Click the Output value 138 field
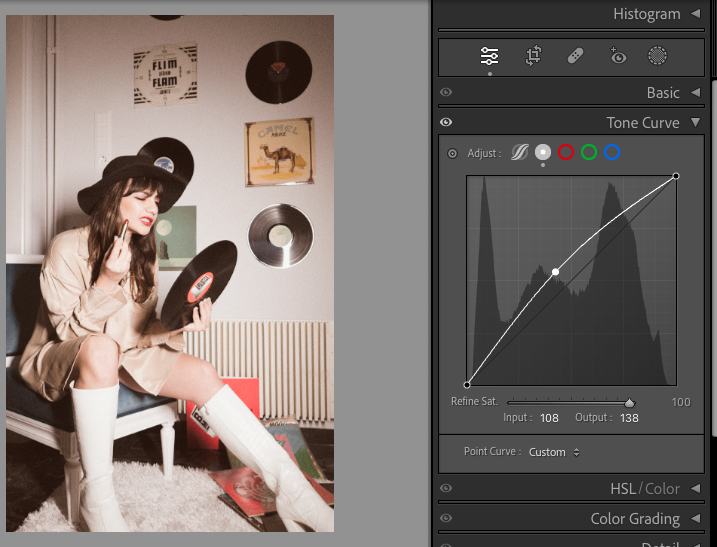717x547 pixels. click(x=628, y=417)
